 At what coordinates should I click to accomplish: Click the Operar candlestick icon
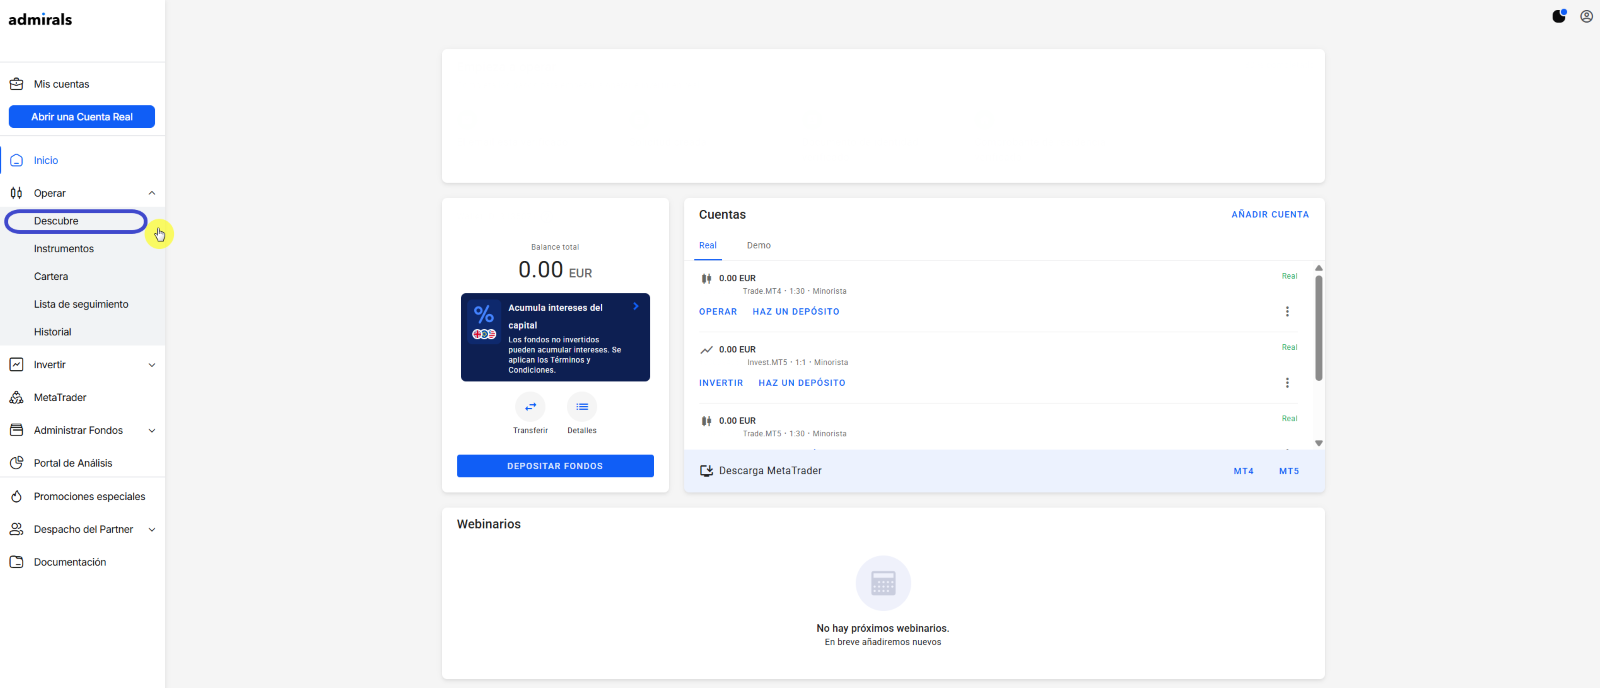(x=16, y=193)
